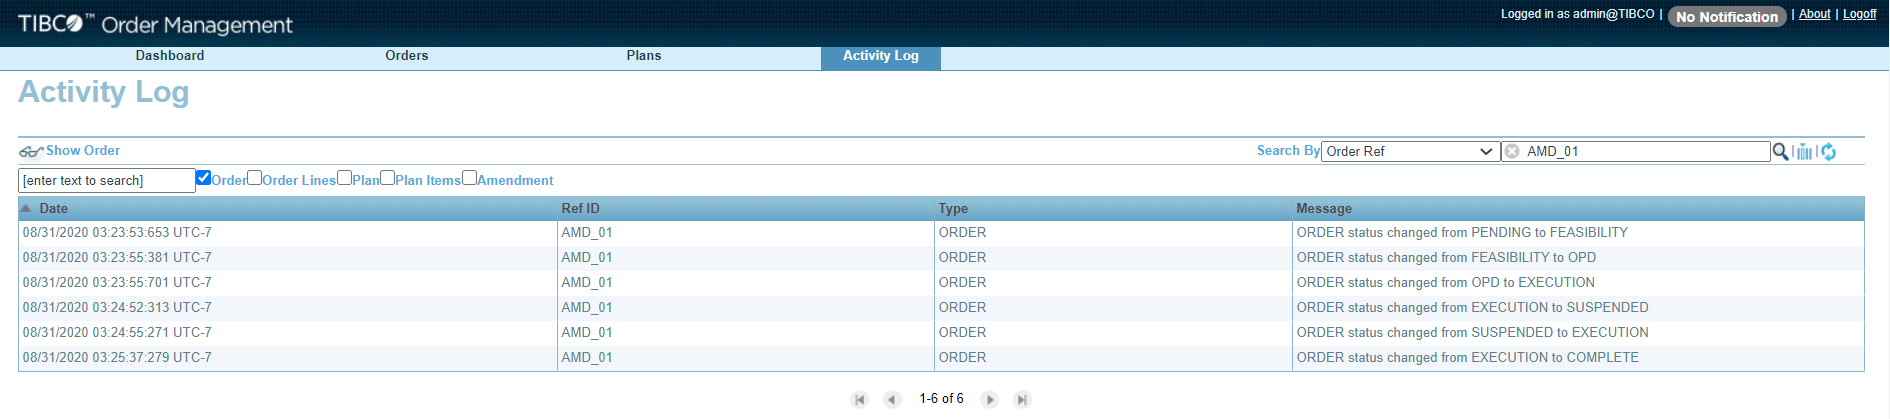
Task: Enable the Order Lines filter checkbox
Action: [254, 178]
